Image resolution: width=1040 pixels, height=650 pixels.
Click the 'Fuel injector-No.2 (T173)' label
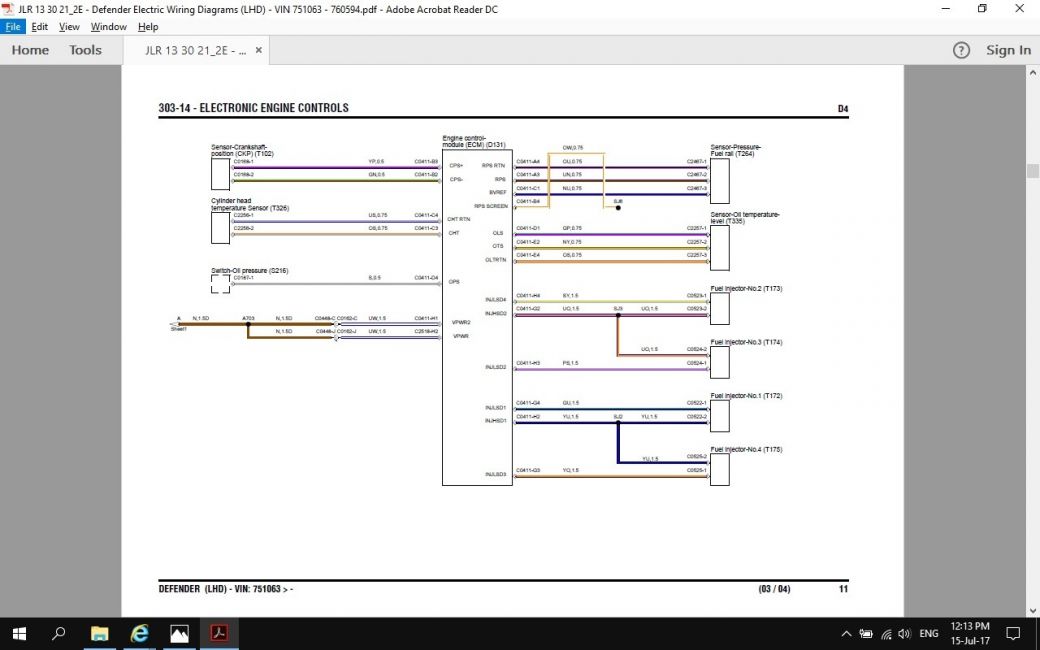[x=746, y=289]
